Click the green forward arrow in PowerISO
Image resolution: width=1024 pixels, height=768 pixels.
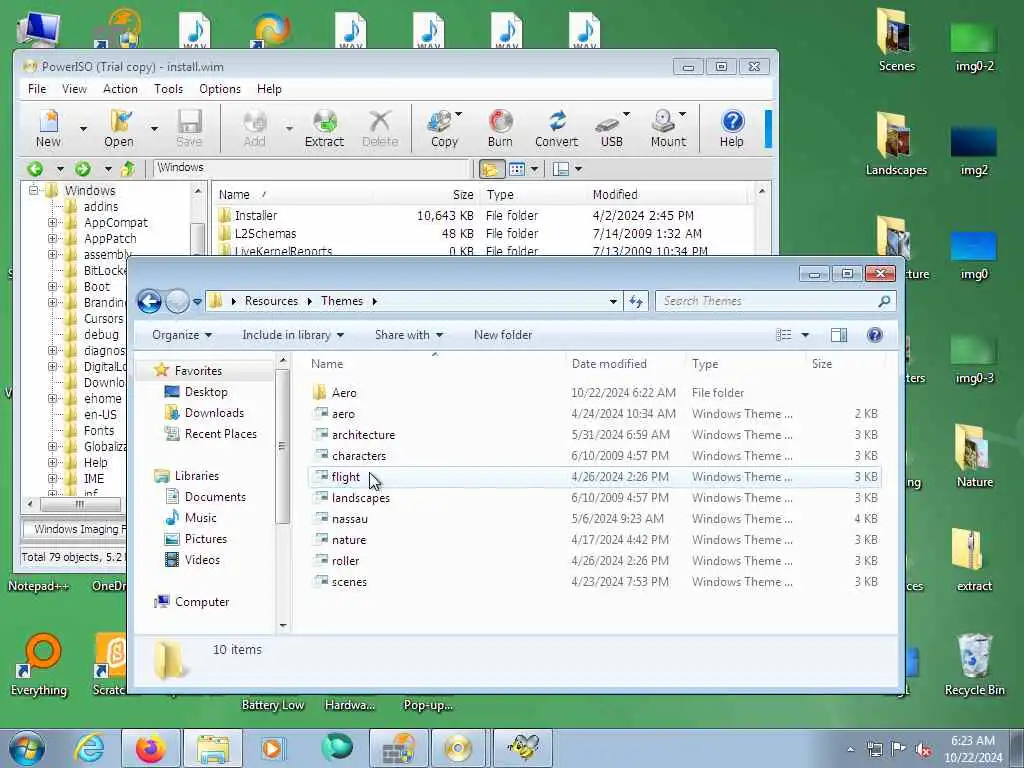83,169
